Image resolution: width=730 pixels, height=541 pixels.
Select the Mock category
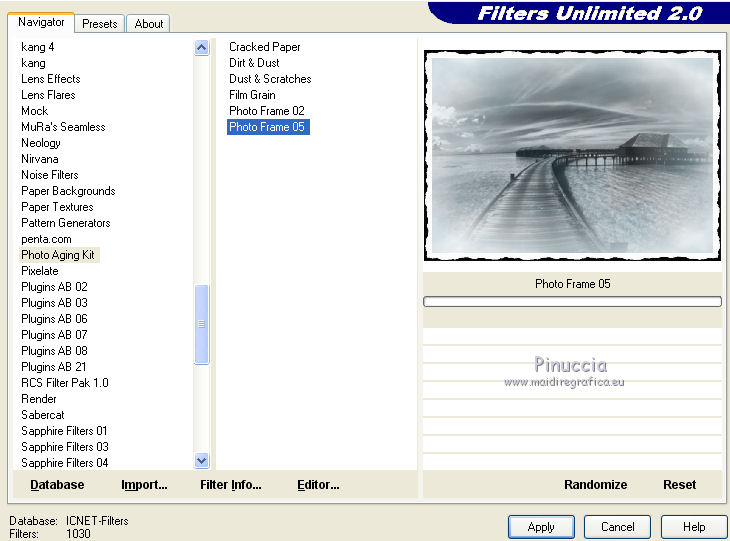34,111
